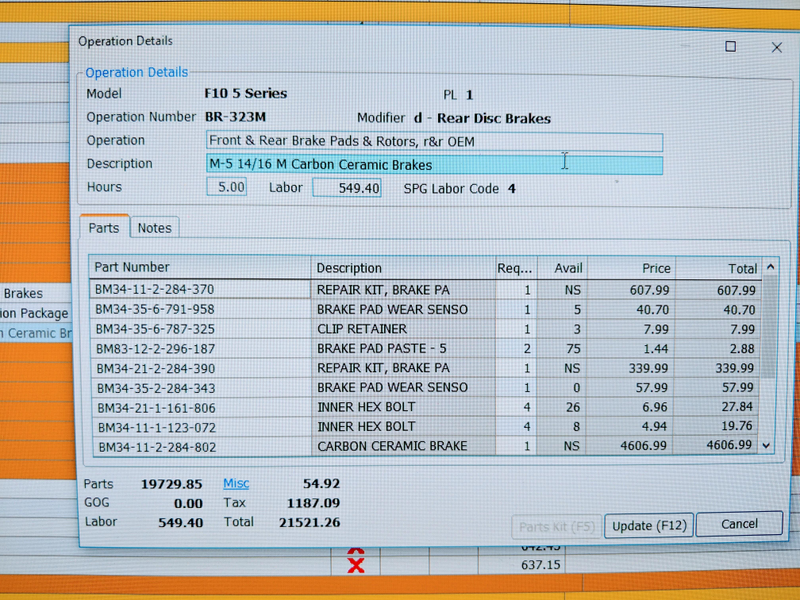Screen dimensions: 800x600
Task: Click the Misc amount 54.92
Action: click(321, 484)
